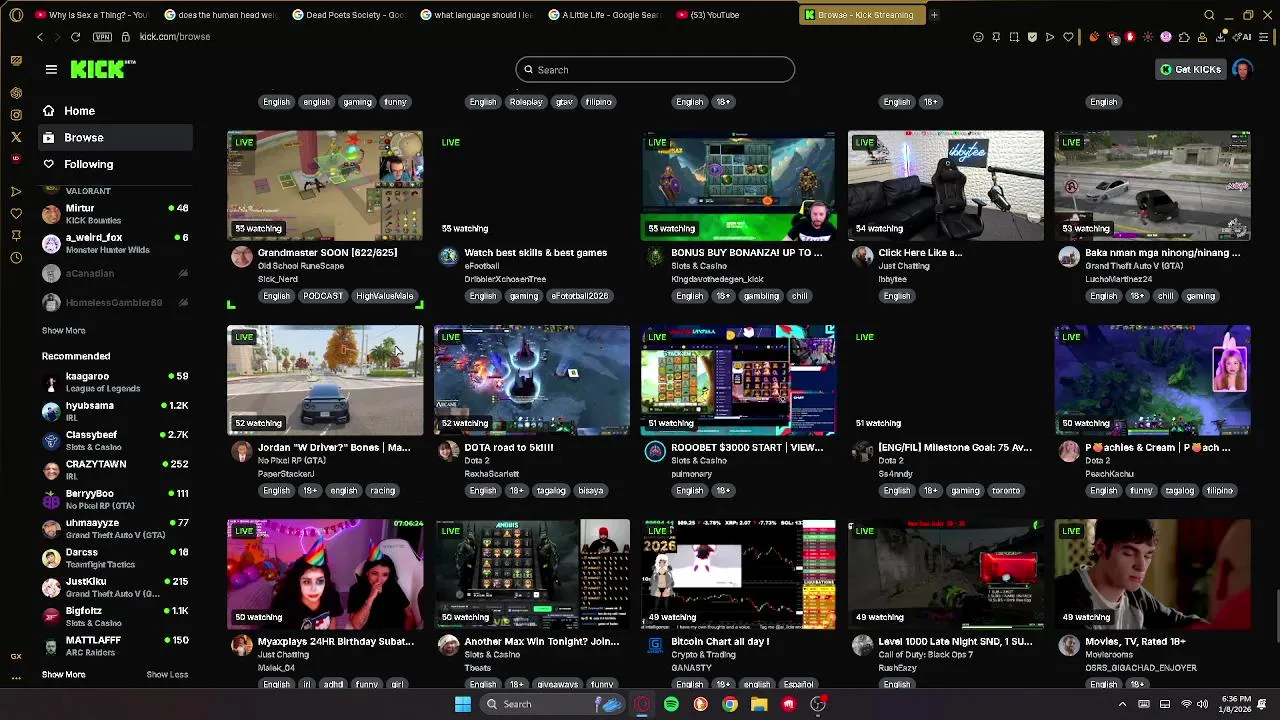This screenshot has width=1280, height=720.
Task: Open Spotify from taskbar
Action: pos(671,704)
